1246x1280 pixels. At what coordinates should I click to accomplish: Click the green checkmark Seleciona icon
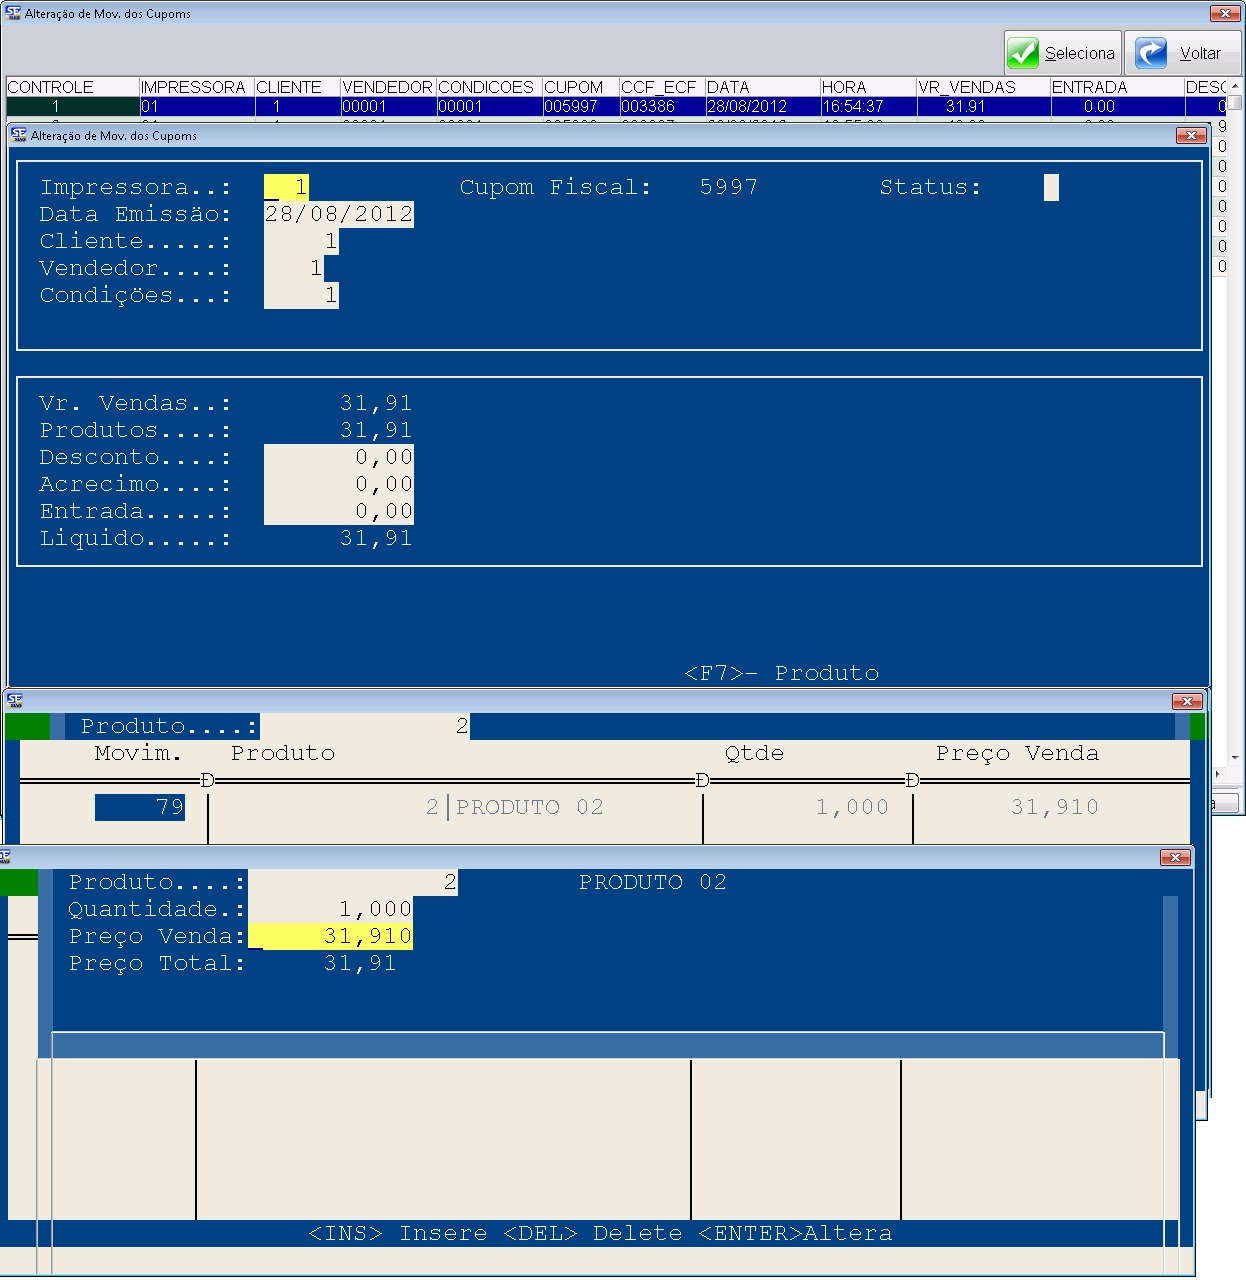tap(1023, 53)
